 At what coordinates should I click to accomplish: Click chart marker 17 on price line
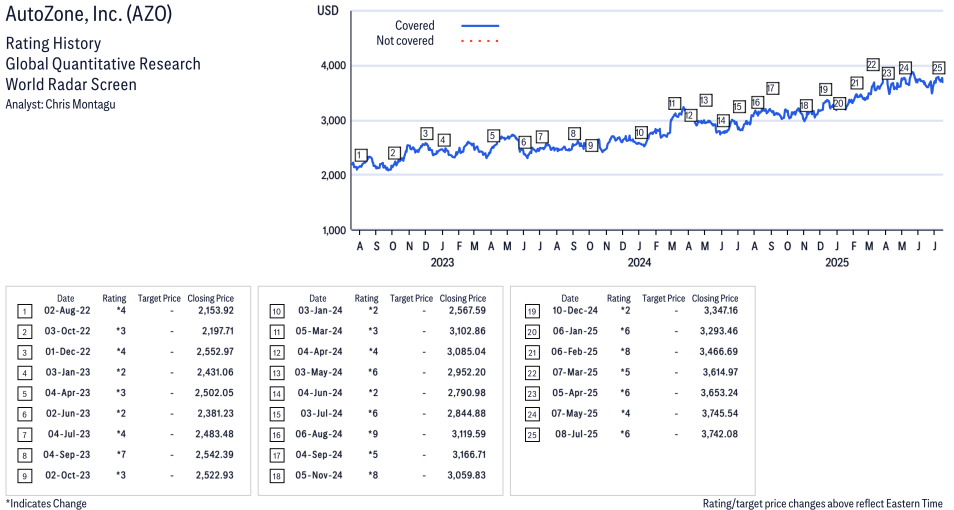pos(772,88)
